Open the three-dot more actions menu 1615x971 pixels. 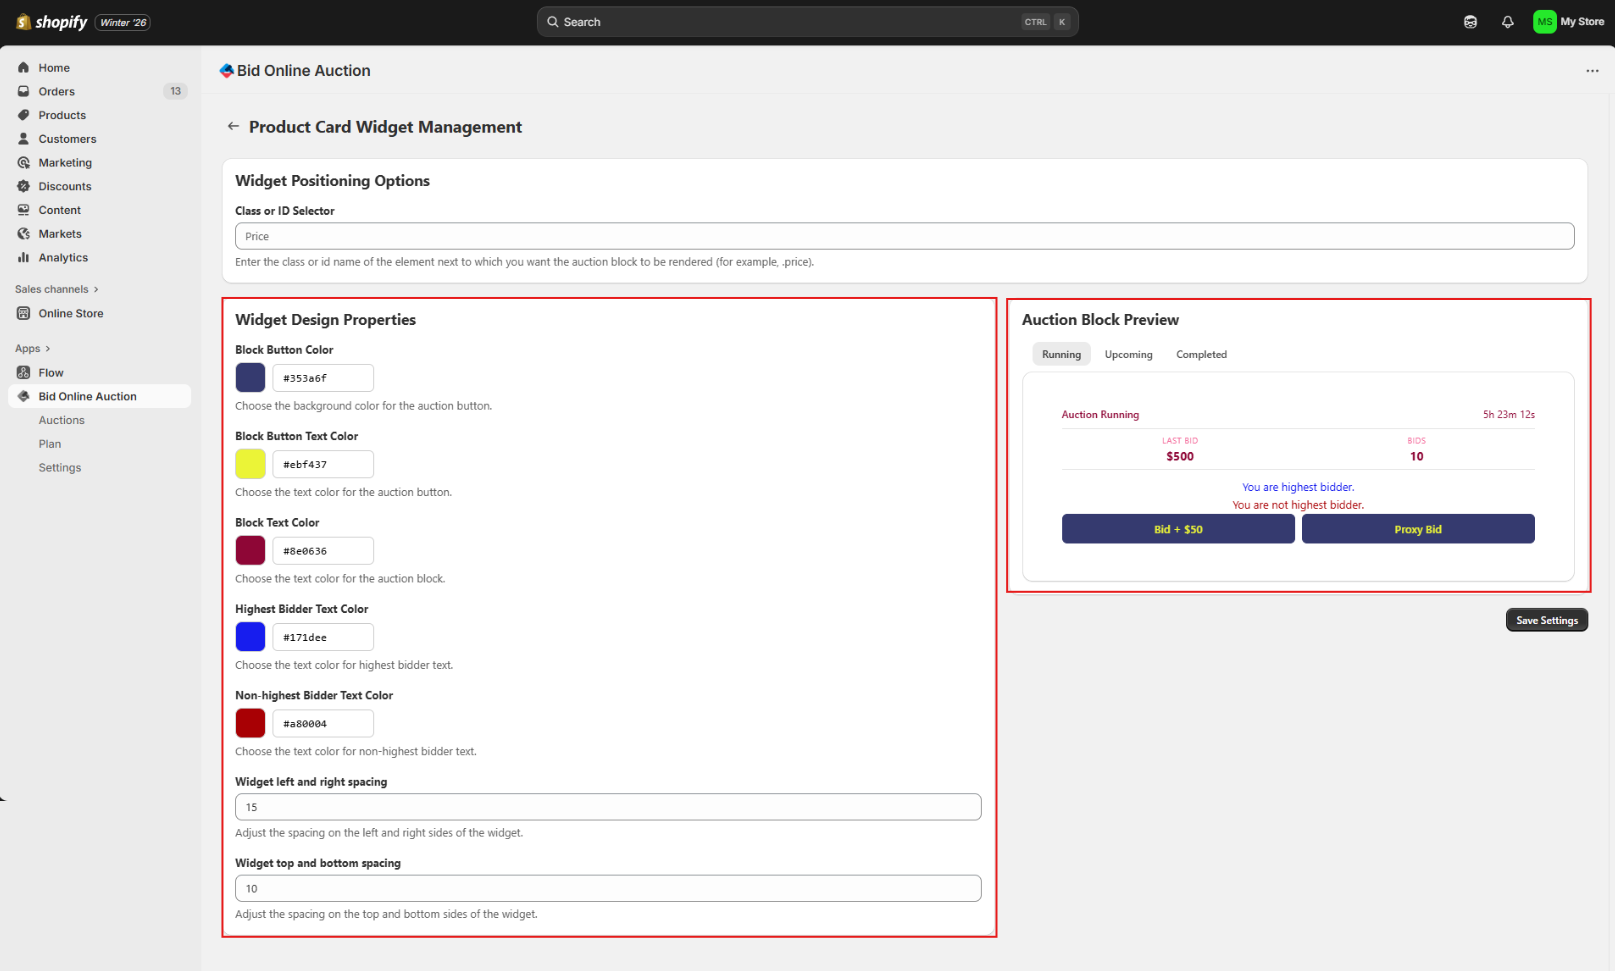tap(1591, 71)
